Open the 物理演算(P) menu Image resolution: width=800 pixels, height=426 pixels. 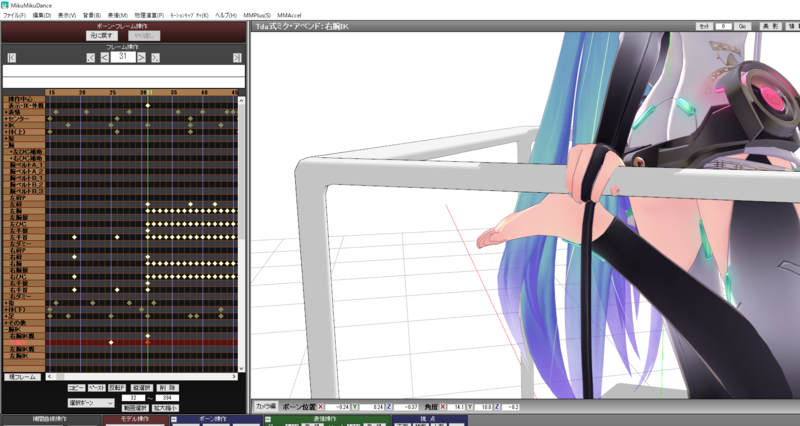pyautogui.click(x=149, y=16)
